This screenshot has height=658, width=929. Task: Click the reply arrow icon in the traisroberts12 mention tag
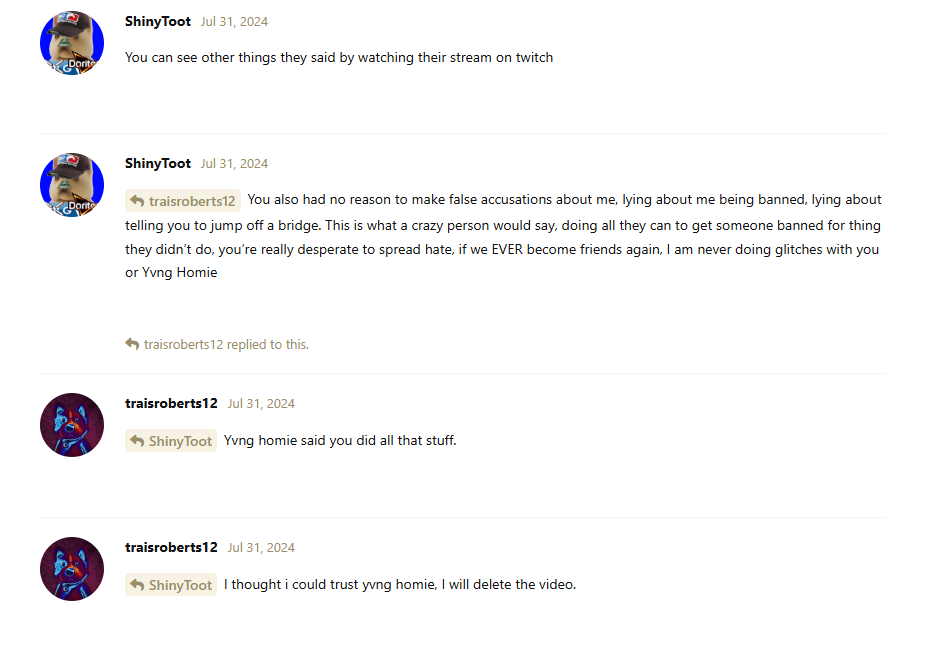(x=138, y=201)
